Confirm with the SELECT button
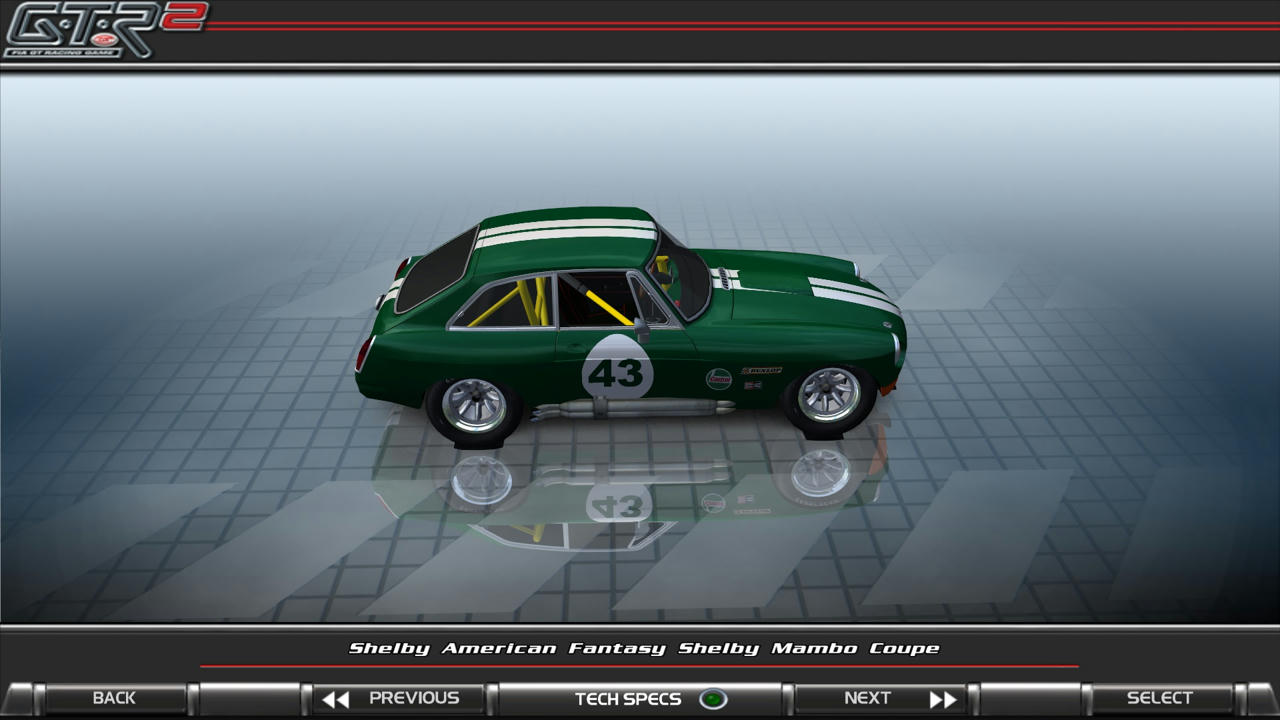Image resolution: width=1280 pixels, height=720 pixels. 1160,698
